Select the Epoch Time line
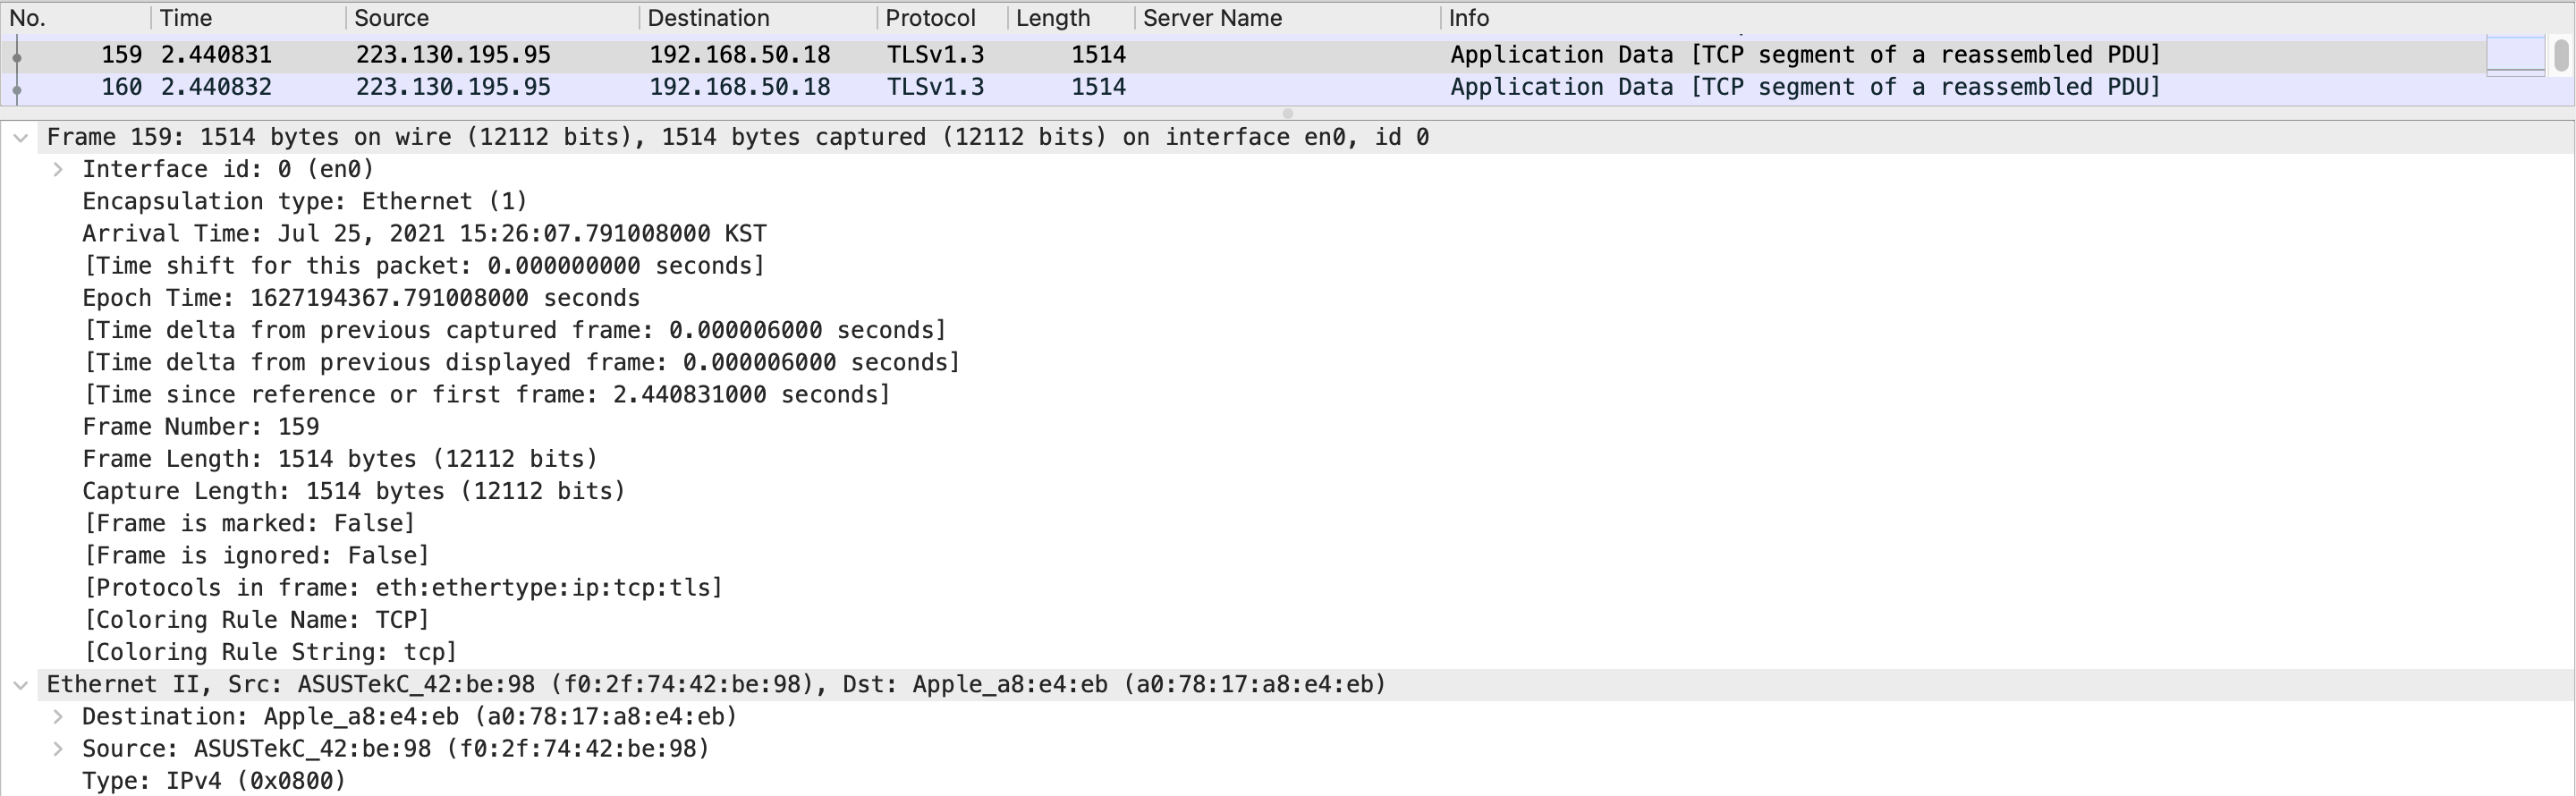Viewport: 2576px width, 796px height. pyautogui.click(x=361, y=298)
